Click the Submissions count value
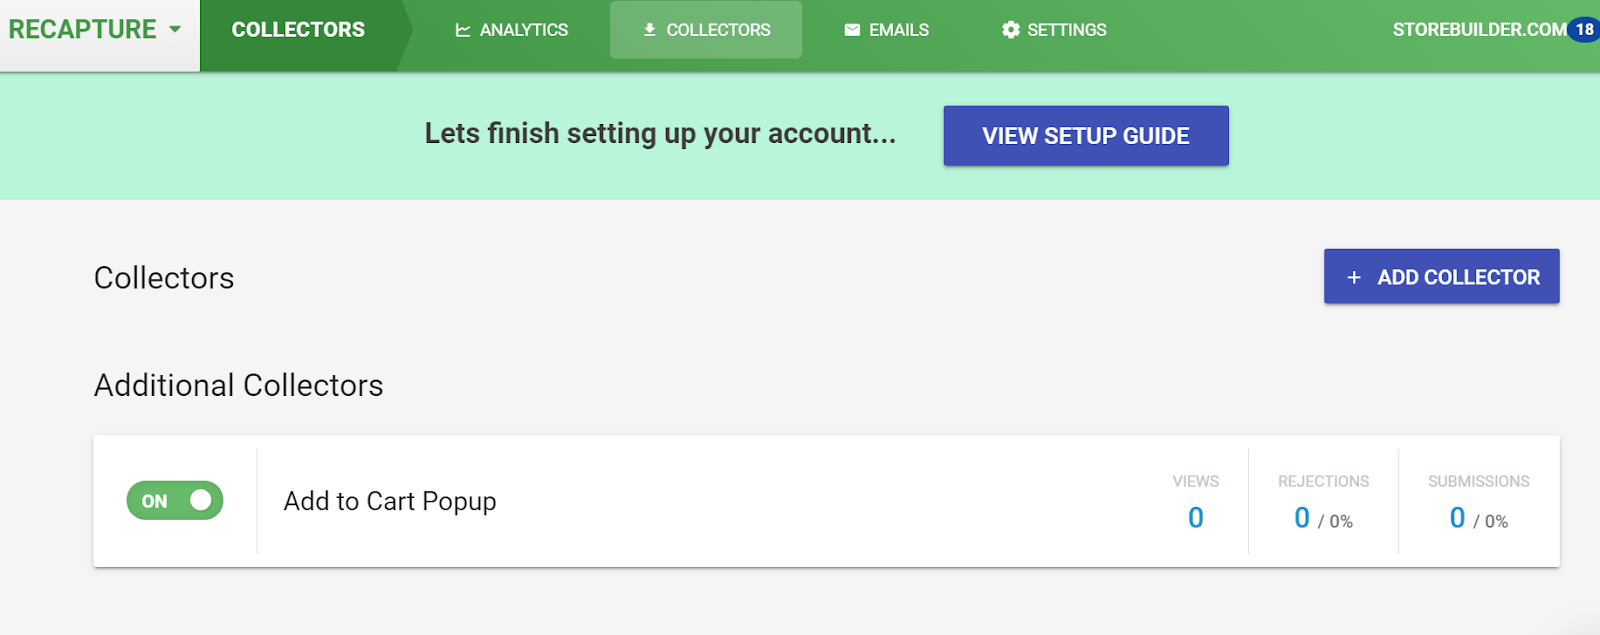 (1458, 517)
